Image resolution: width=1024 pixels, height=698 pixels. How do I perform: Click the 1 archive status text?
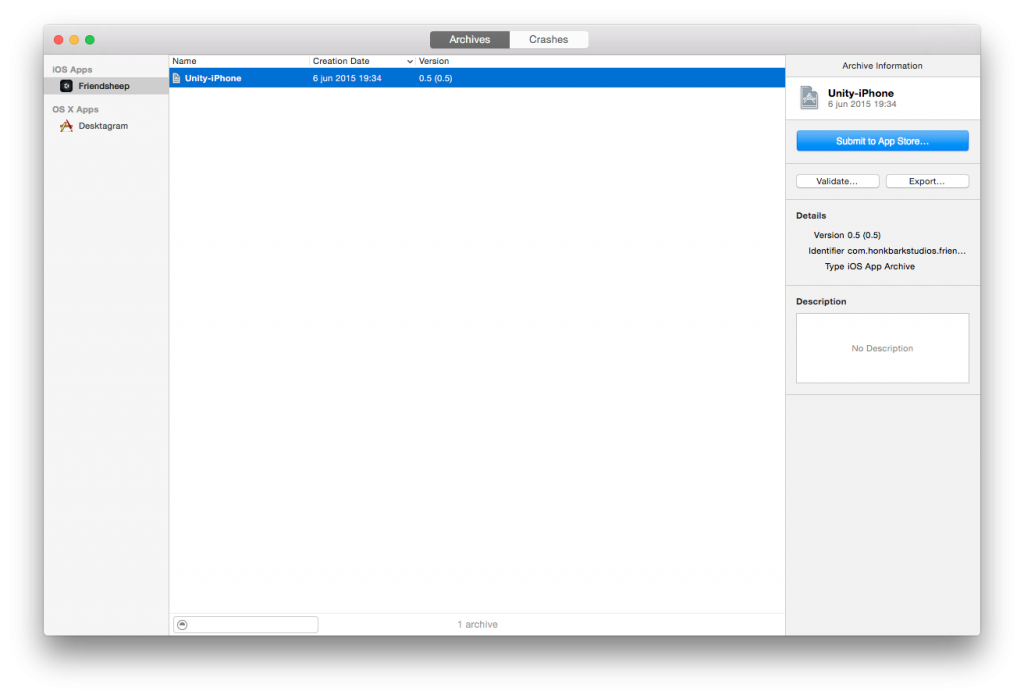[x=477, y=624]
